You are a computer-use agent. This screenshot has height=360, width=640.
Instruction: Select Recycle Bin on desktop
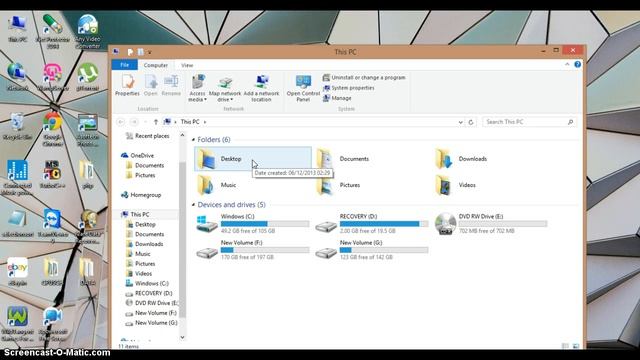(x=17, y=127)
